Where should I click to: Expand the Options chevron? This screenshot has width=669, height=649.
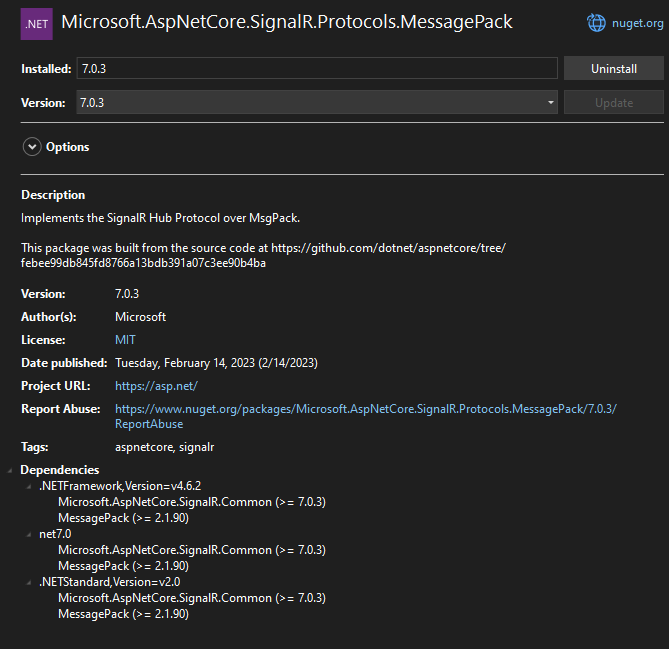[32, 147]
